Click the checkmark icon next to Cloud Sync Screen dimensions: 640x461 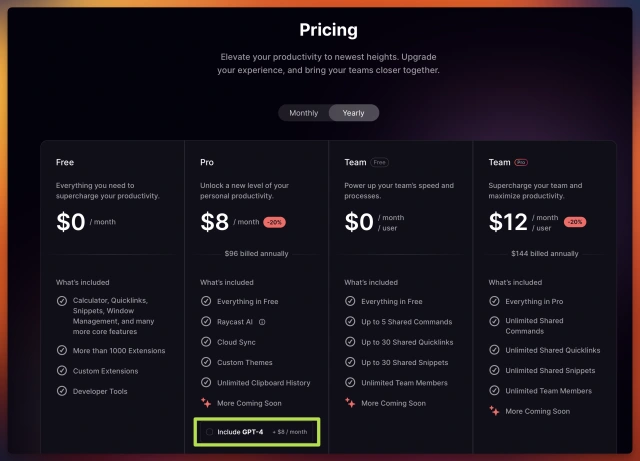[206, 342]
